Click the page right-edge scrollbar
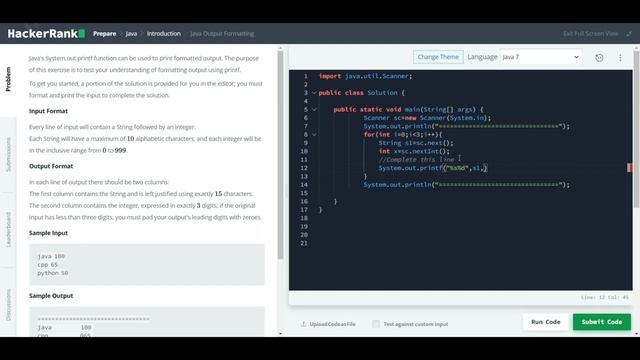 (636, 130)
